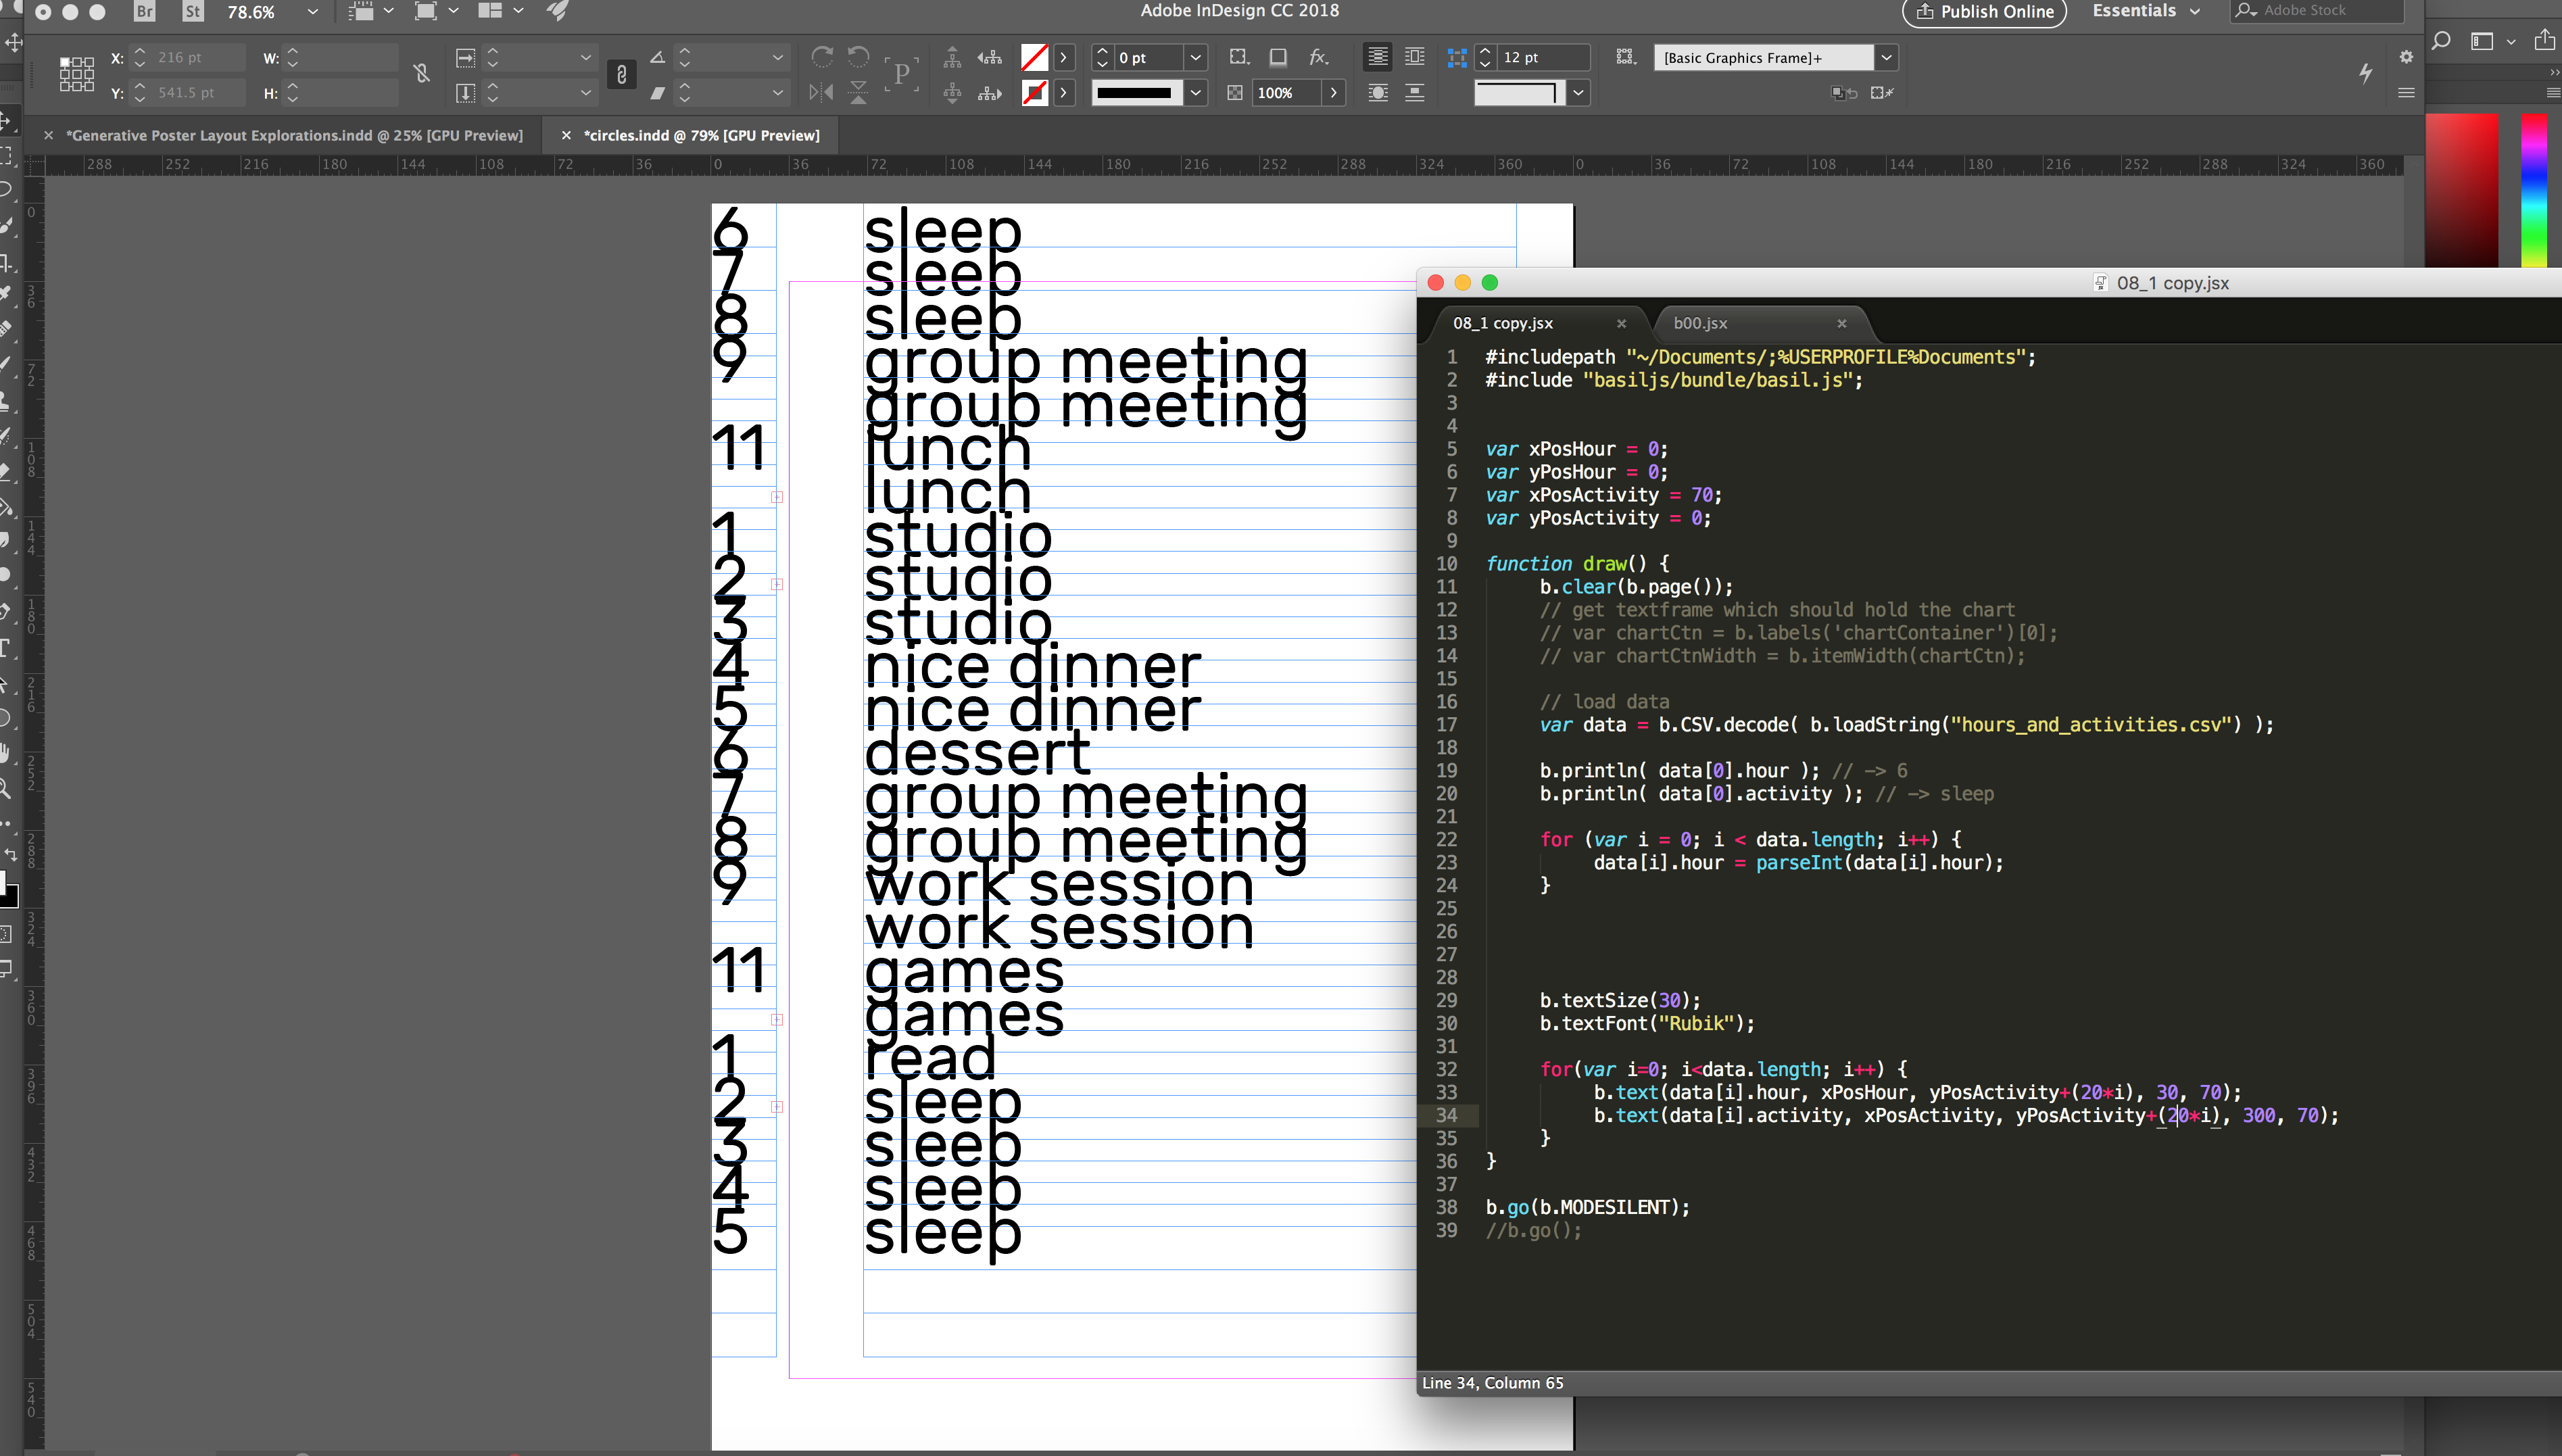Image resolution: width=2562 pixels, height=1456 pixels.
Task: Open the Control panel hamburger menu
Action: point(2406,93)
